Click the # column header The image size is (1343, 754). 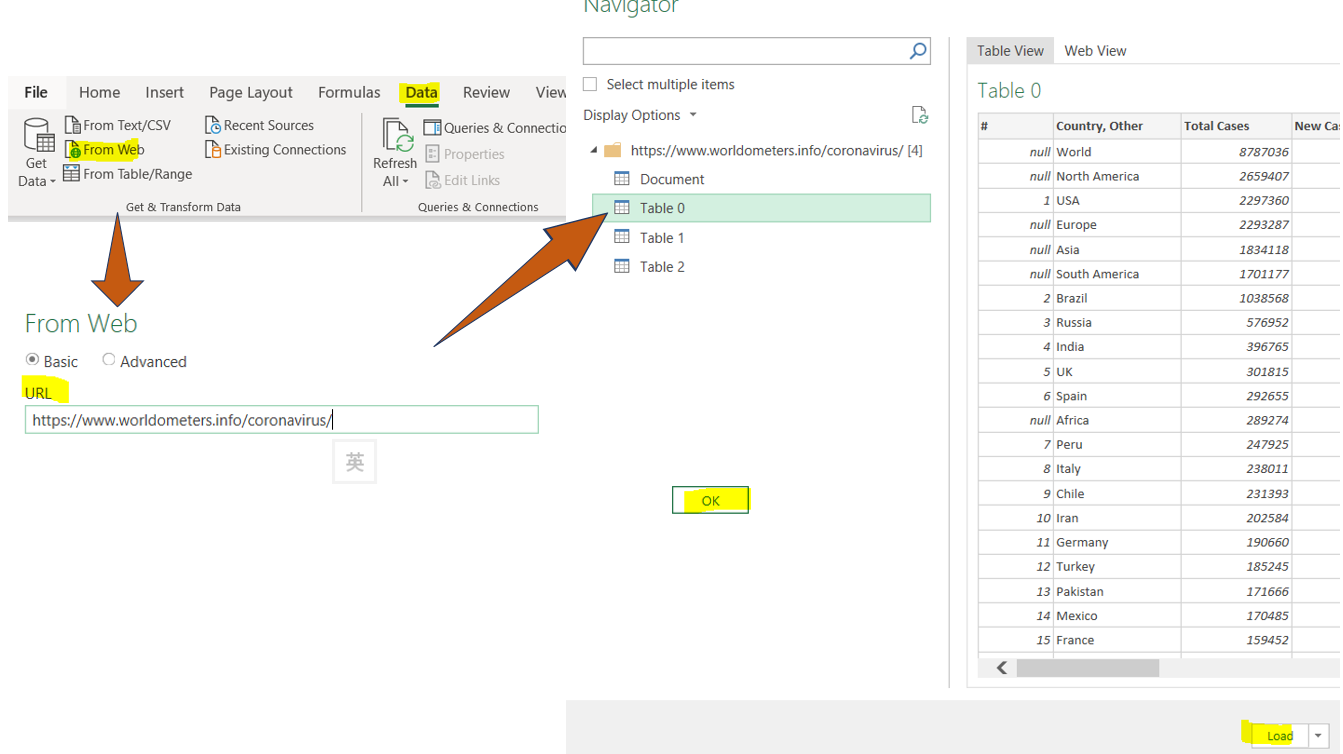(1015, 126)
